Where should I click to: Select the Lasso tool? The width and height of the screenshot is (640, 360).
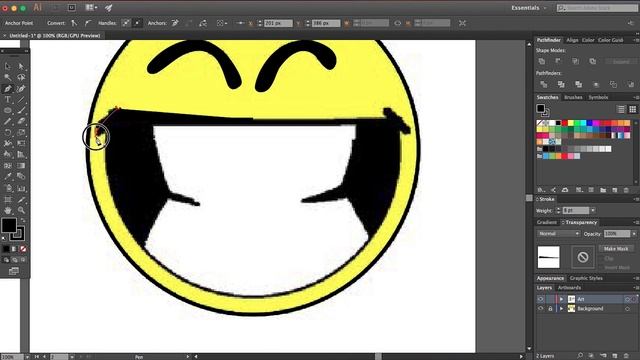[21, 77]
